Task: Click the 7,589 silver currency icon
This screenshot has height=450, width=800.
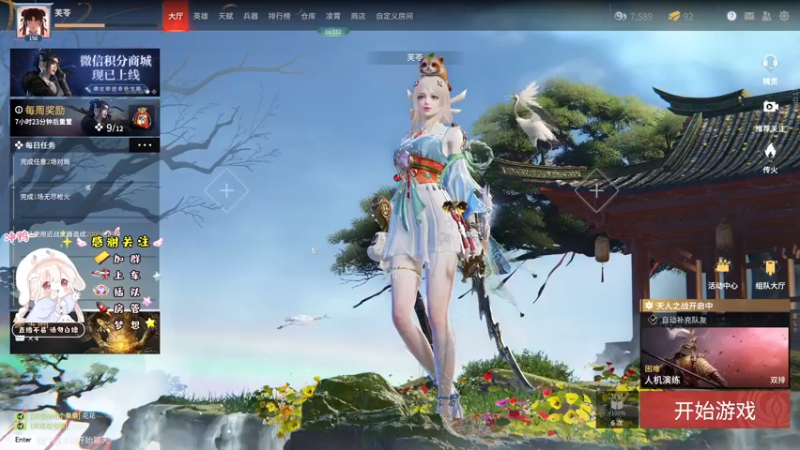Action: tap(620, 16)
